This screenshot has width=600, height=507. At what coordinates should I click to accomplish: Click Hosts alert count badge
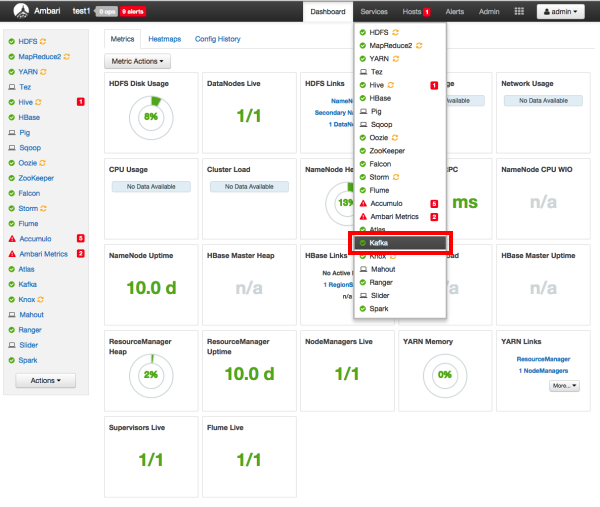427,12
